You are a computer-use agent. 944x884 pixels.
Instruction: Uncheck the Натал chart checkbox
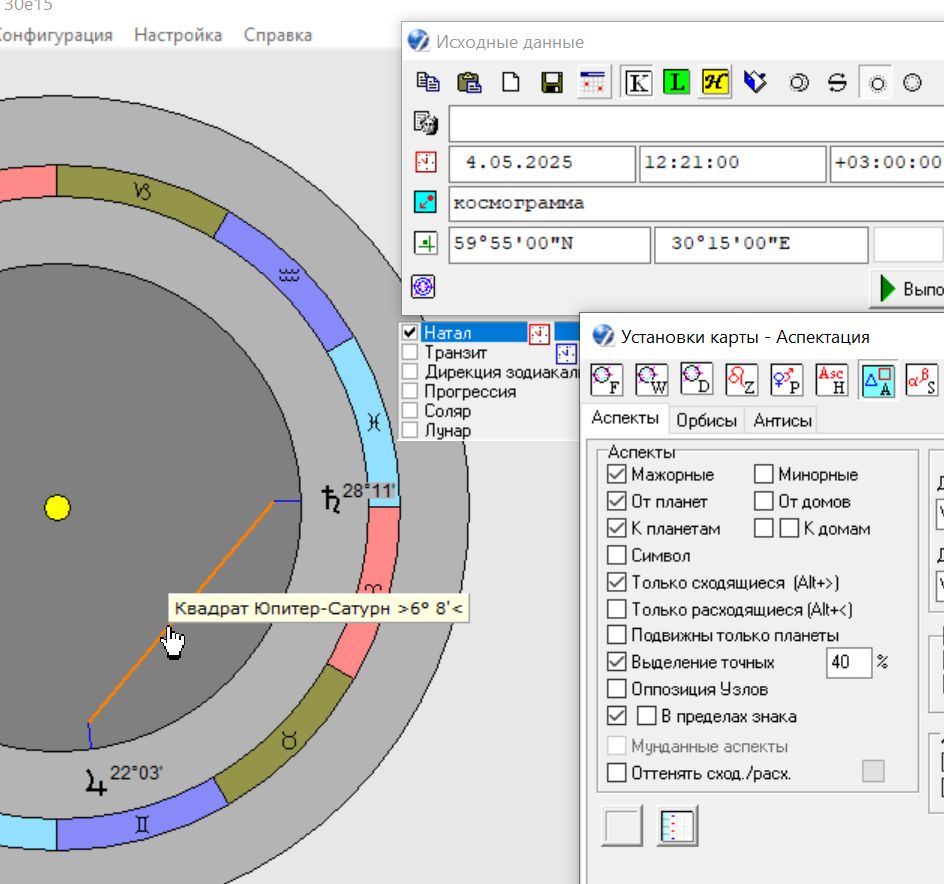click(x=409, y=332)
